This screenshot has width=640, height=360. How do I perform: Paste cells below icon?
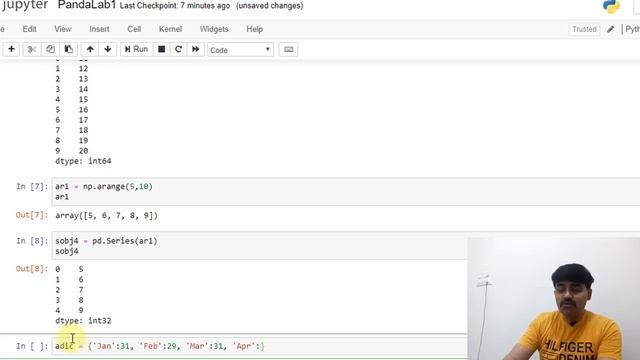click(x=69, y=49)
